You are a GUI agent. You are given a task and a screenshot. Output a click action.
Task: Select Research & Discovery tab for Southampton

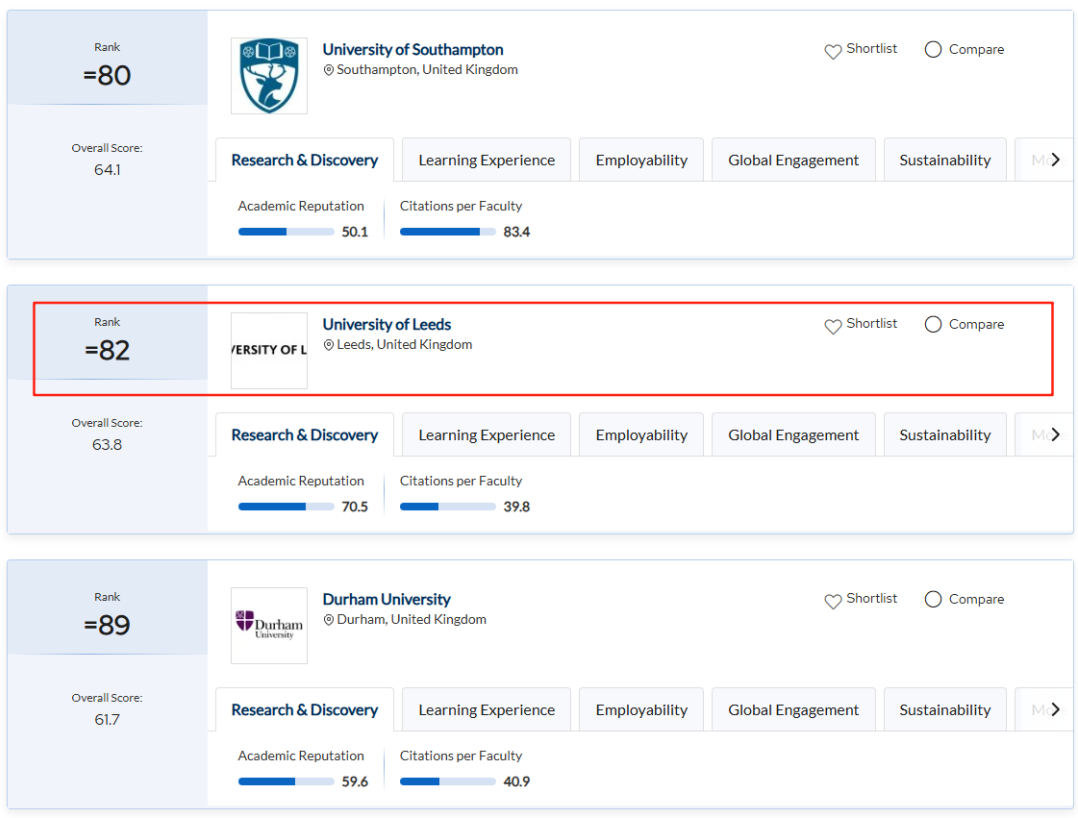click(305, 160)
